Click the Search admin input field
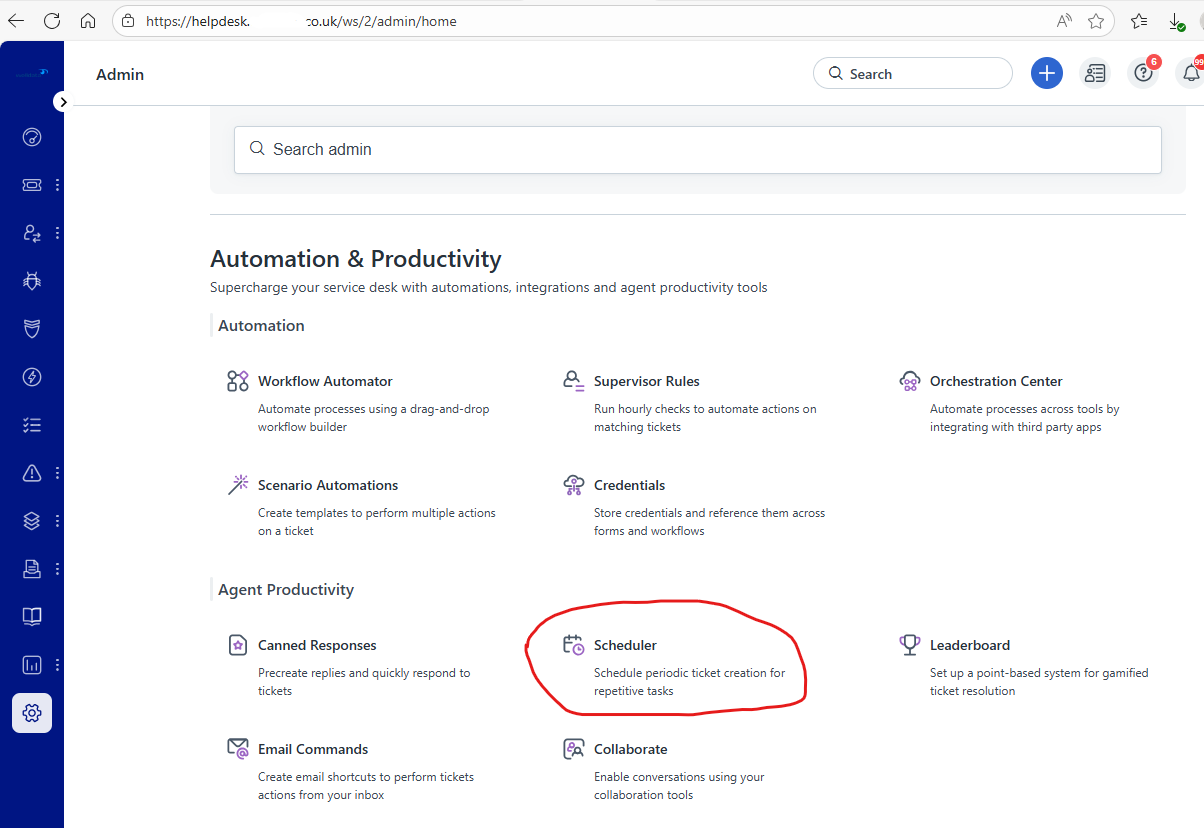The image size is (1204, 828). coord(697,149)
